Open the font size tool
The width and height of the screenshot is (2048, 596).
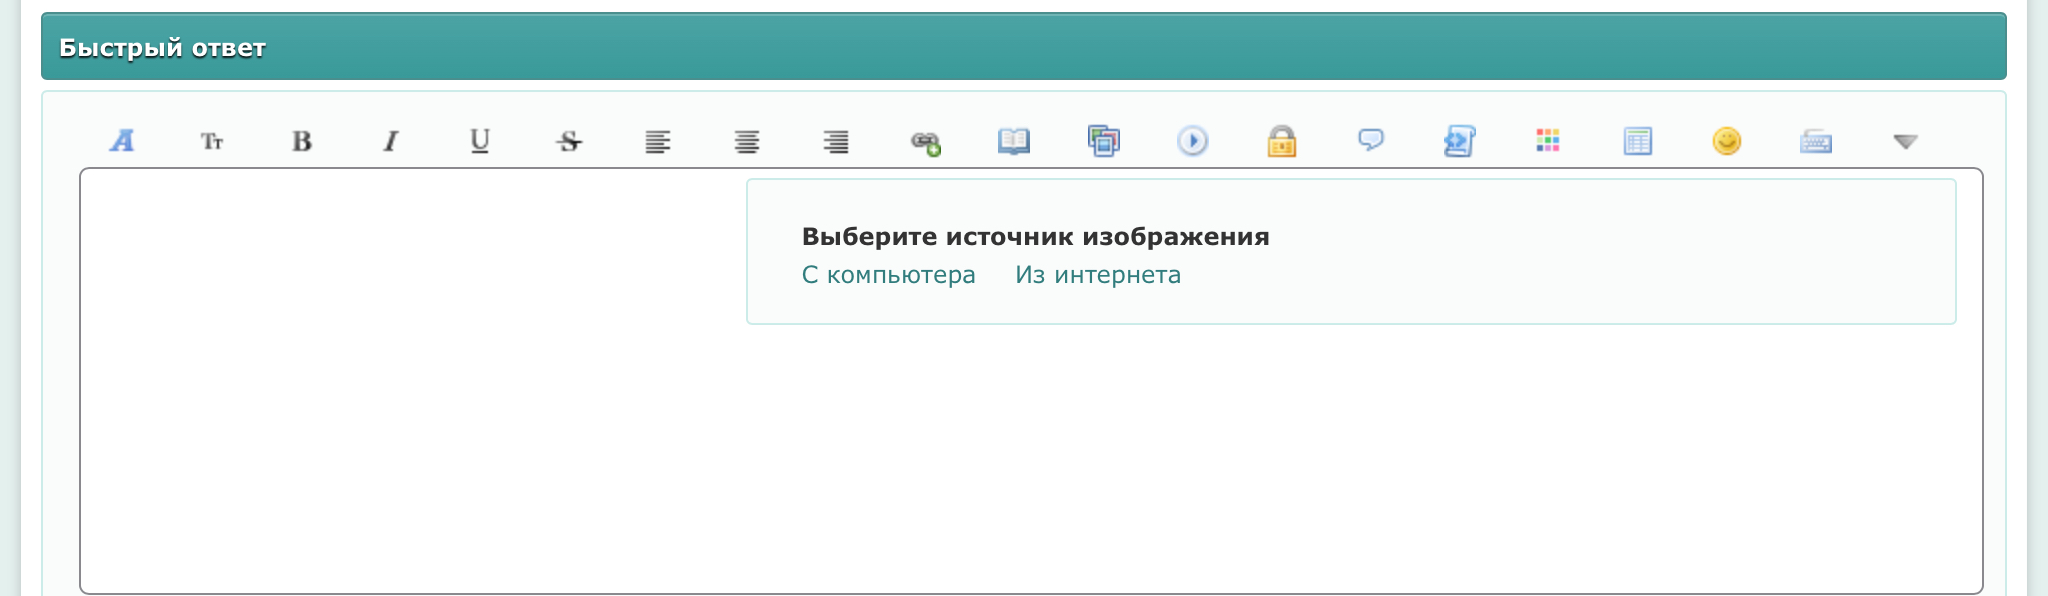pyautogui.click(x=212, y=141)
